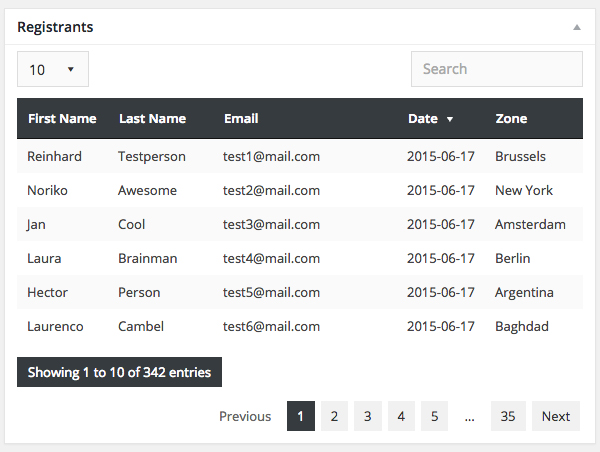Image resolution: width=600 pixels, height=452 pixels.
Task: Sort table by Last Name column
Action: [152, 118]
